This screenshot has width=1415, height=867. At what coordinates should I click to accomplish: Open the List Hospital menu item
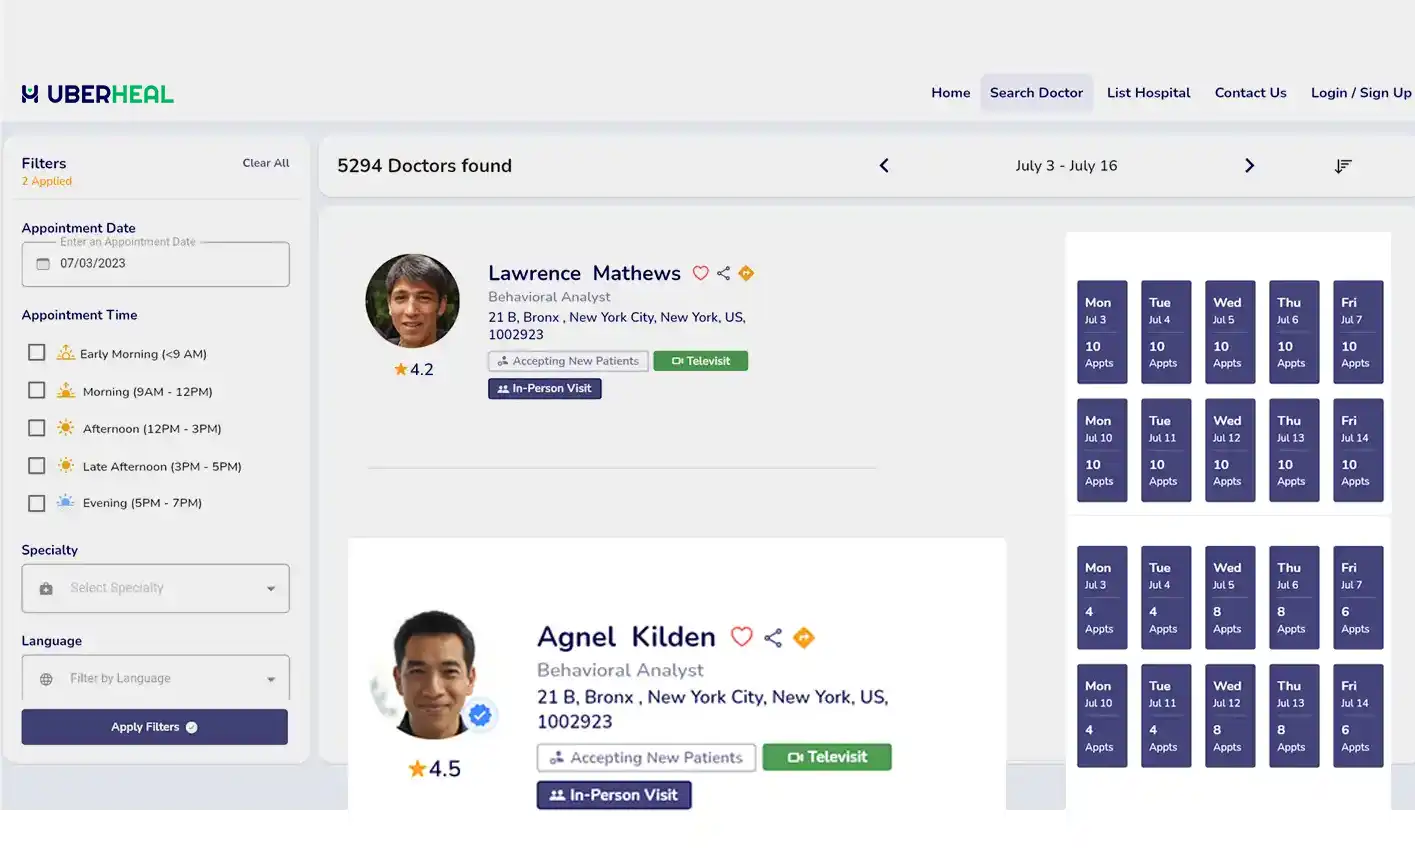click(x=1148, y=93)
